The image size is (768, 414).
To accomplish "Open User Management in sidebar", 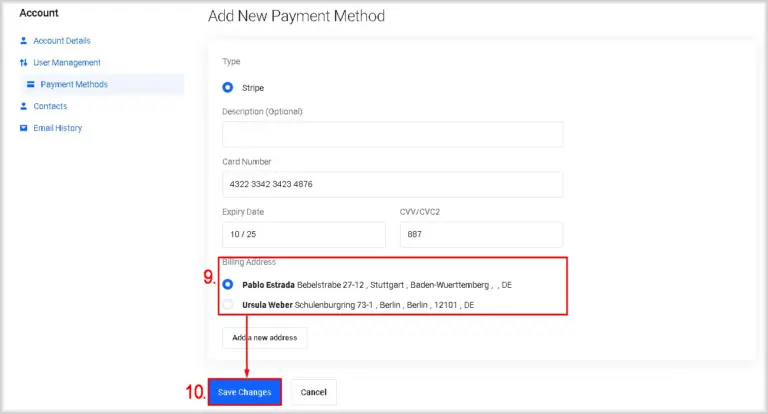I will (x=67, y=62).
